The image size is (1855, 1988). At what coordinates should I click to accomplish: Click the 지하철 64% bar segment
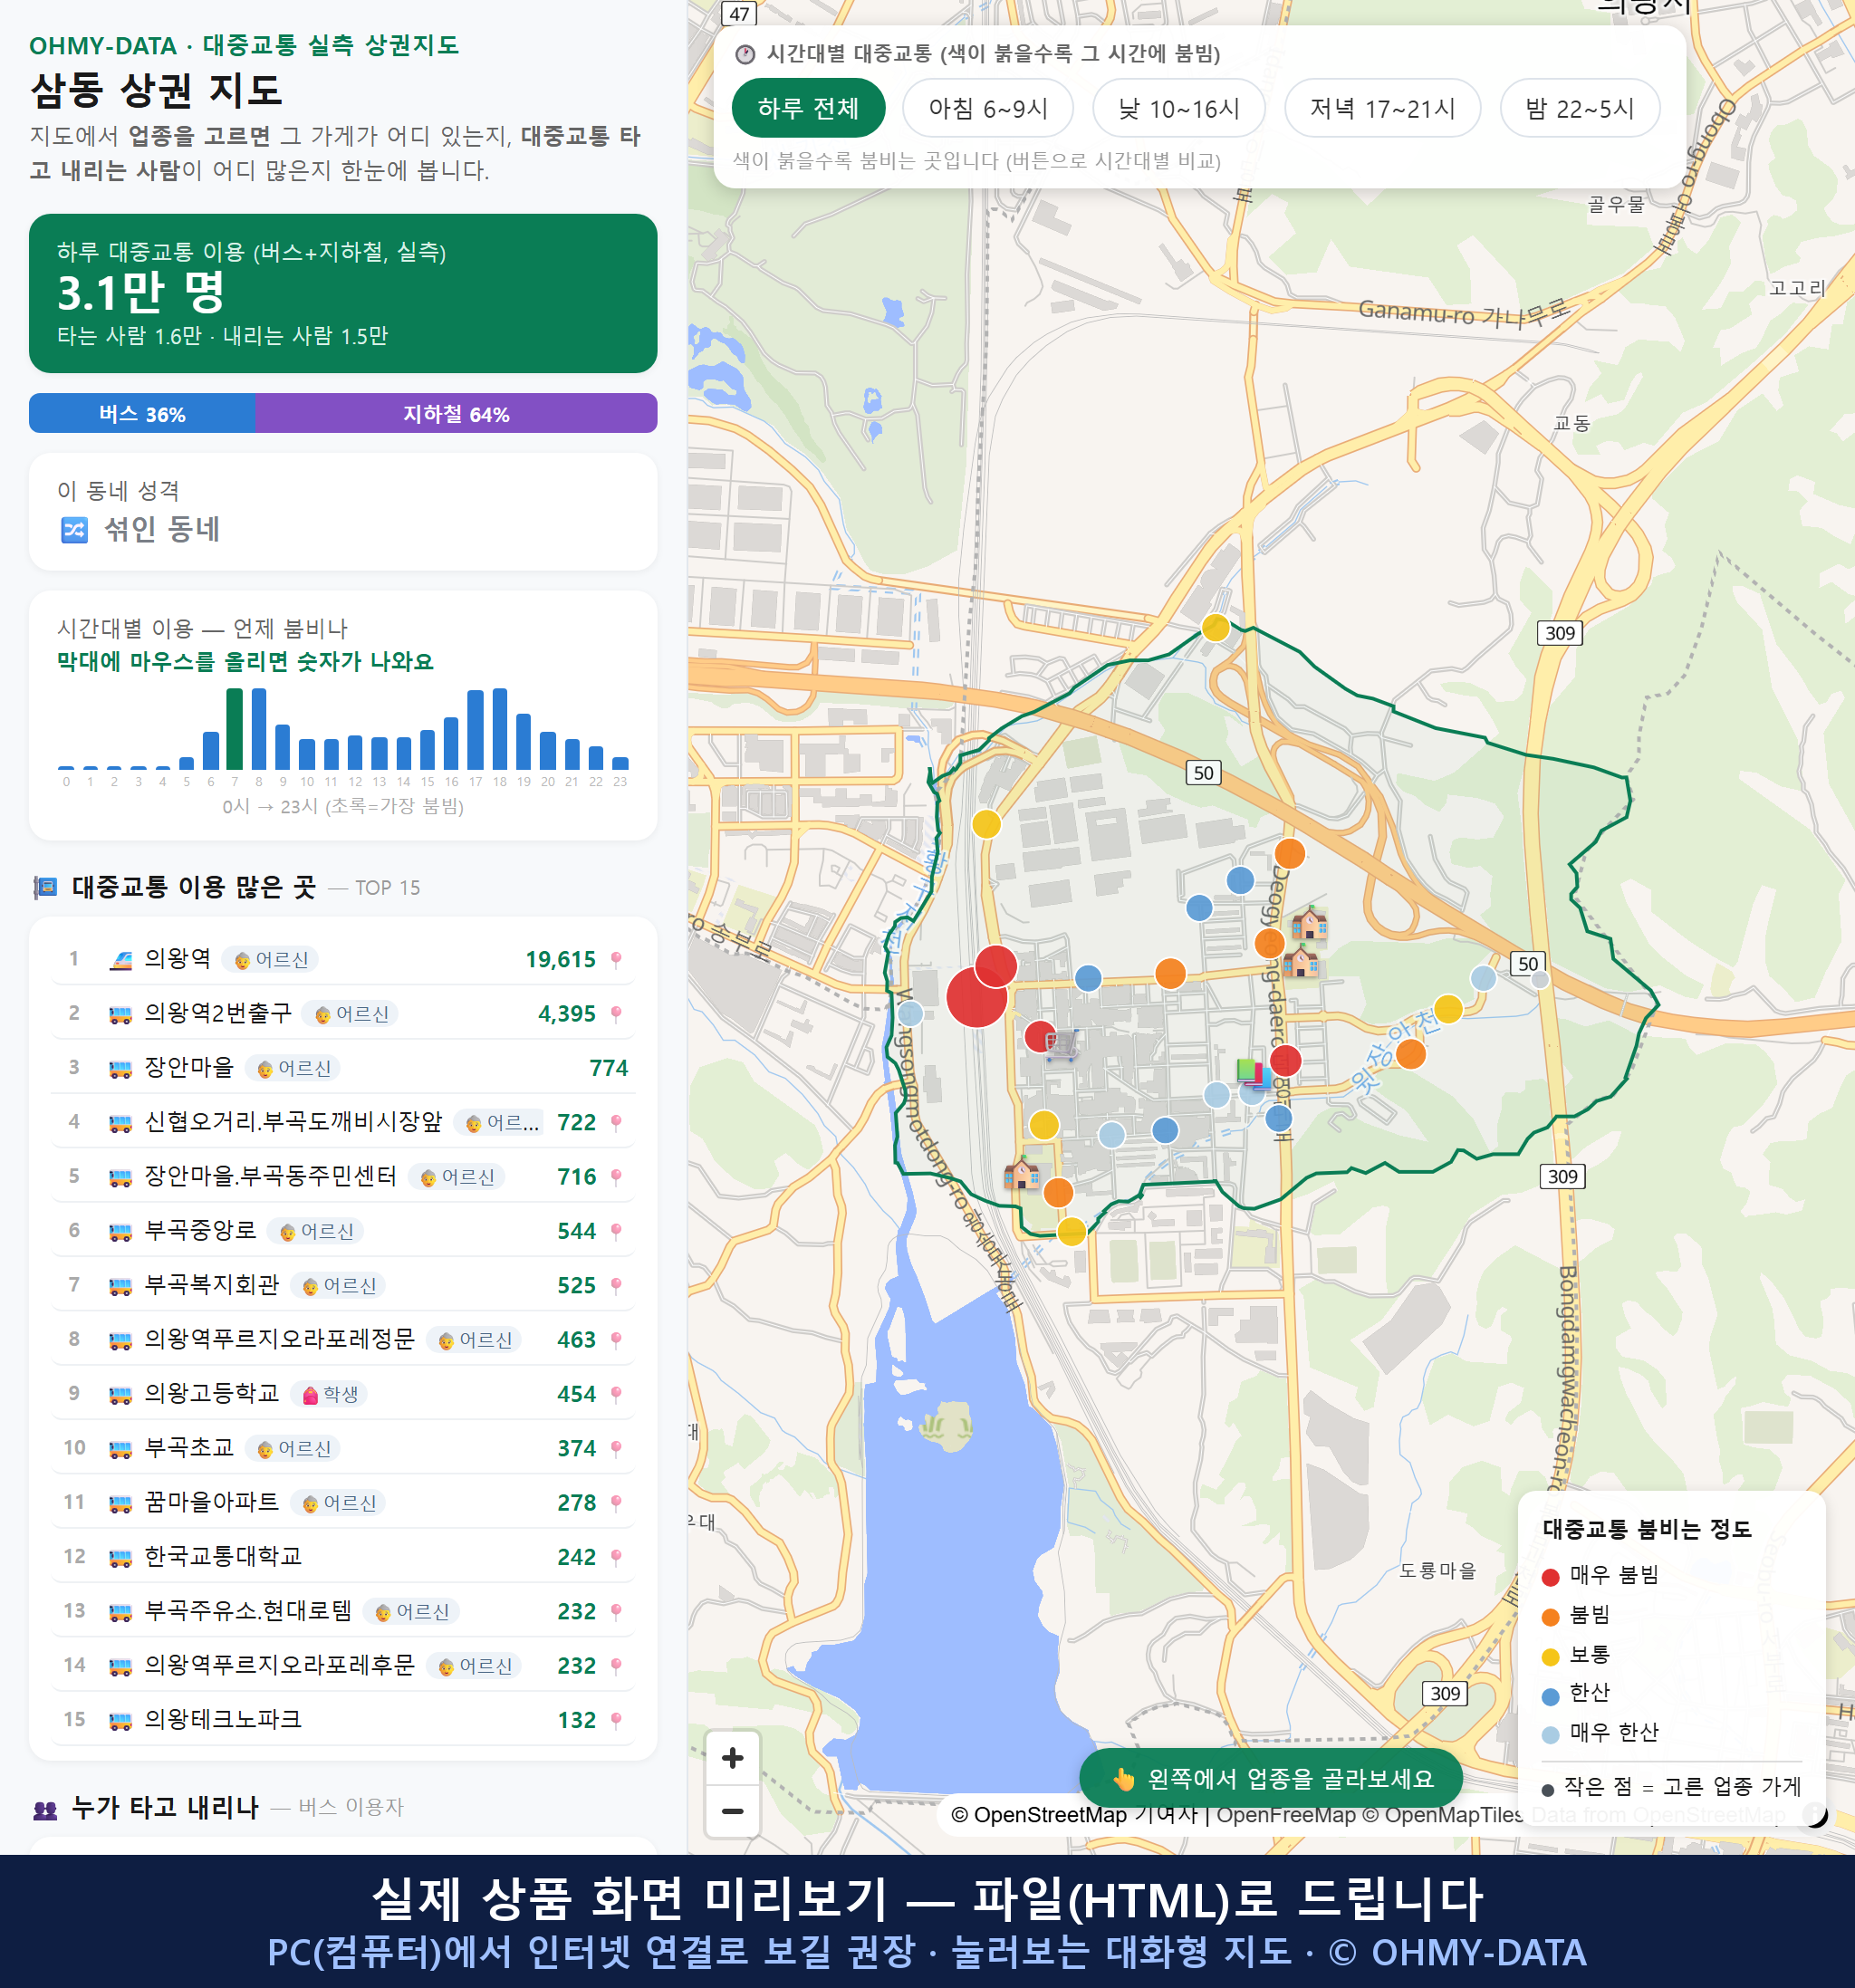tap(456, 414)
